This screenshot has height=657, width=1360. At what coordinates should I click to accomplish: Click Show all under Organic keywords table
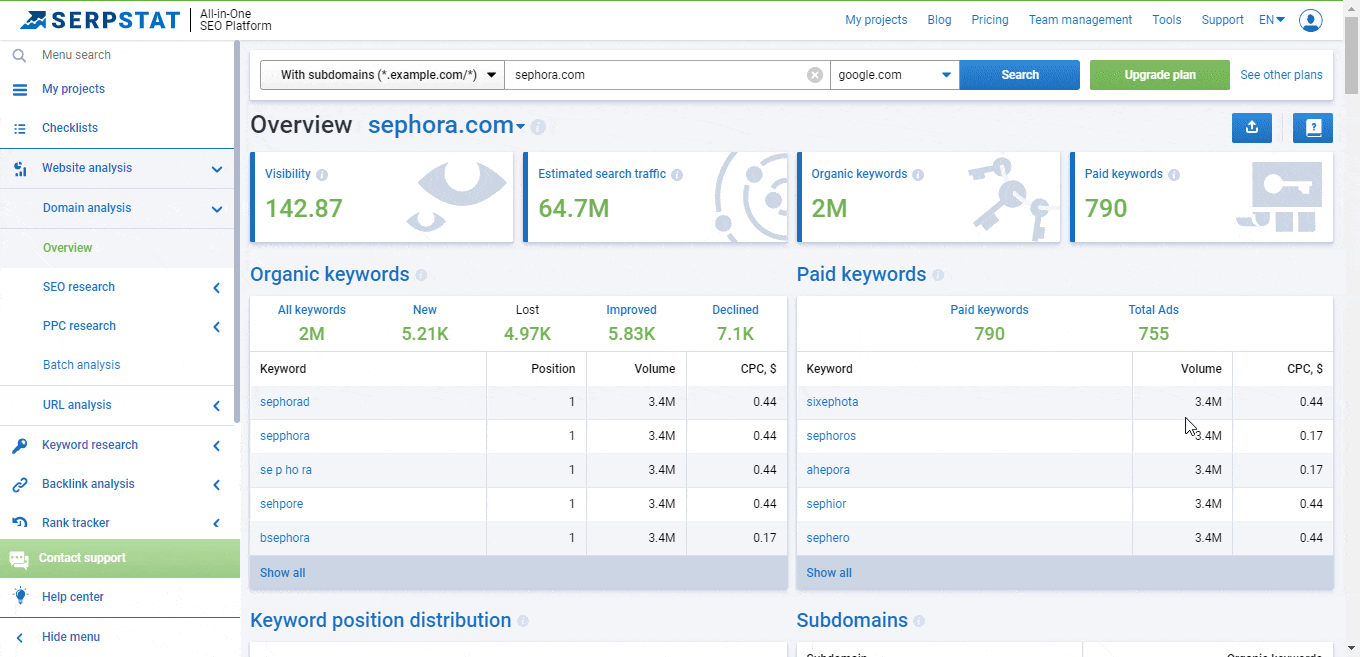(x=283, y=573)
